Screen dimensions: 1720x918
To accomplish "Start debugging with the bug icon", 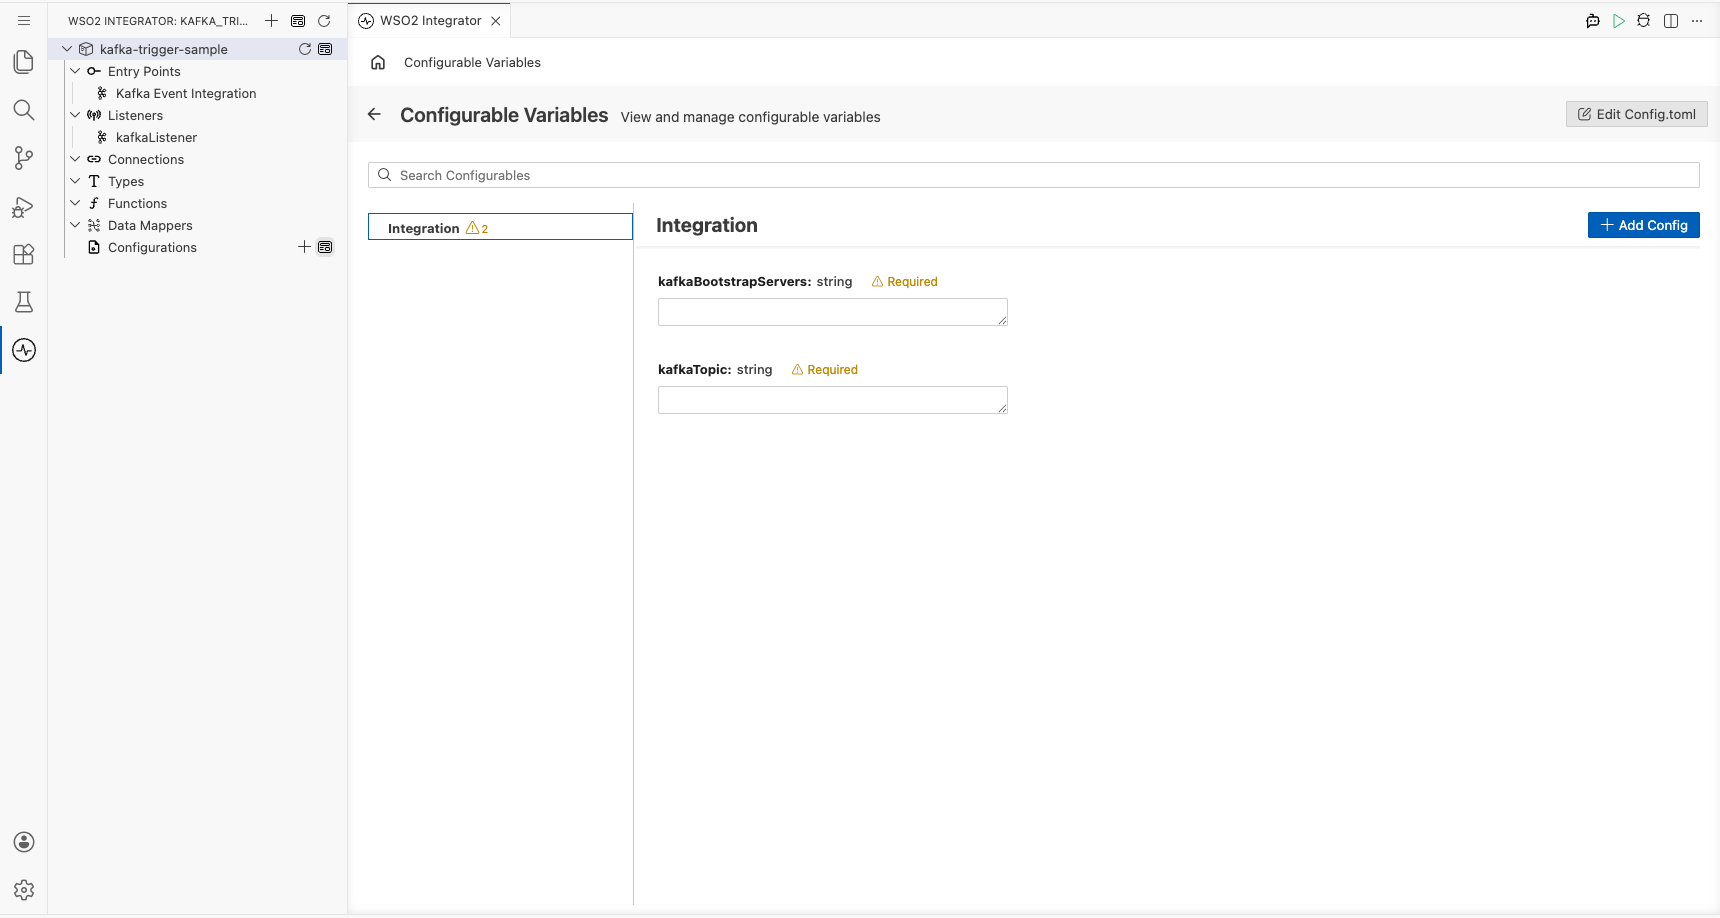I will (x=1644, y=20).
